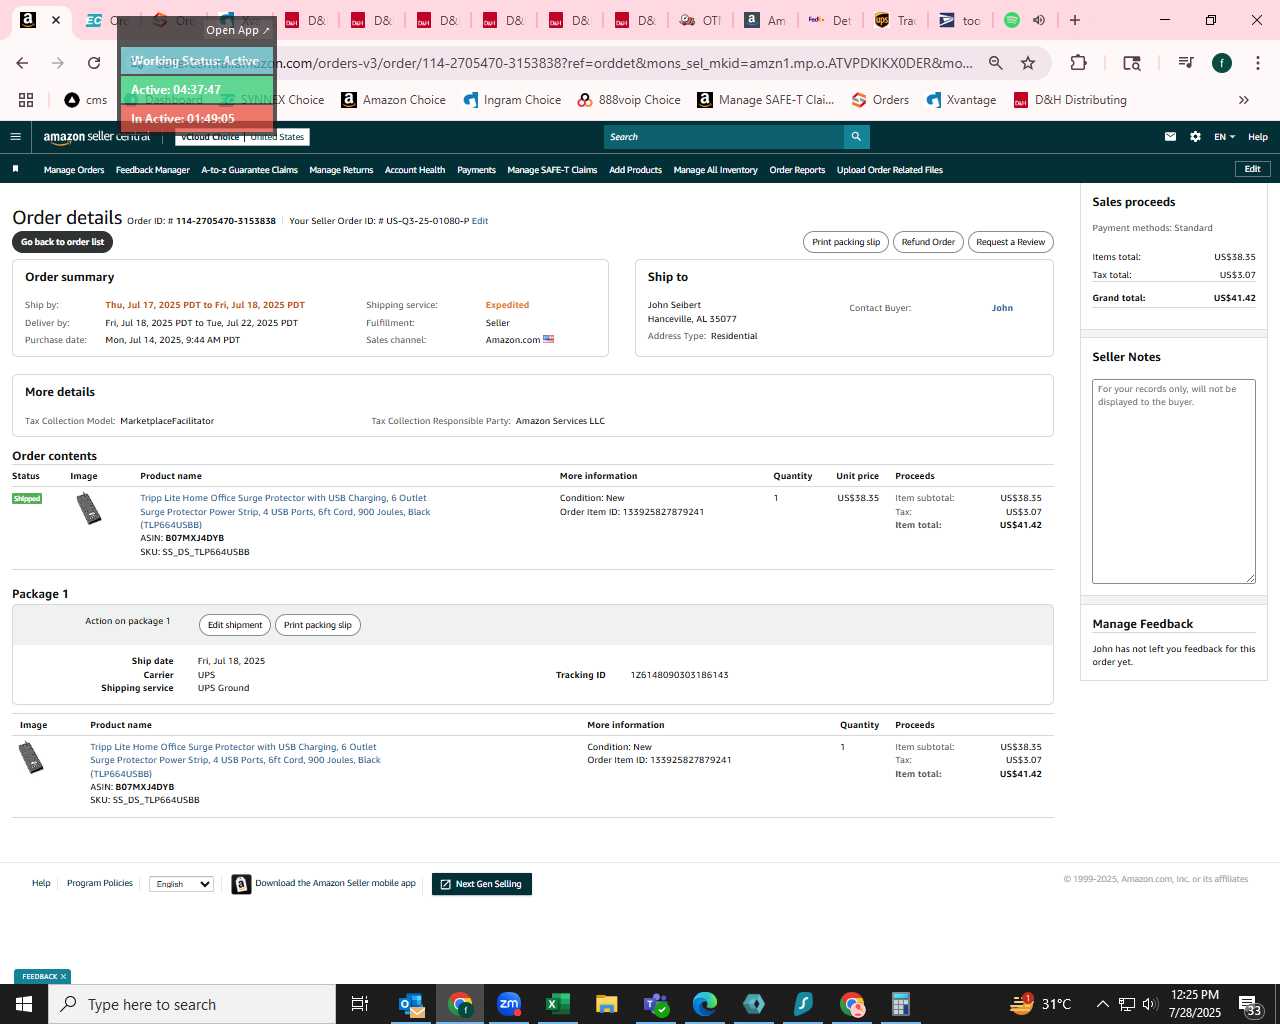Edit the Seller Order ID link
1280x1024 pixels.
(480, 221)
